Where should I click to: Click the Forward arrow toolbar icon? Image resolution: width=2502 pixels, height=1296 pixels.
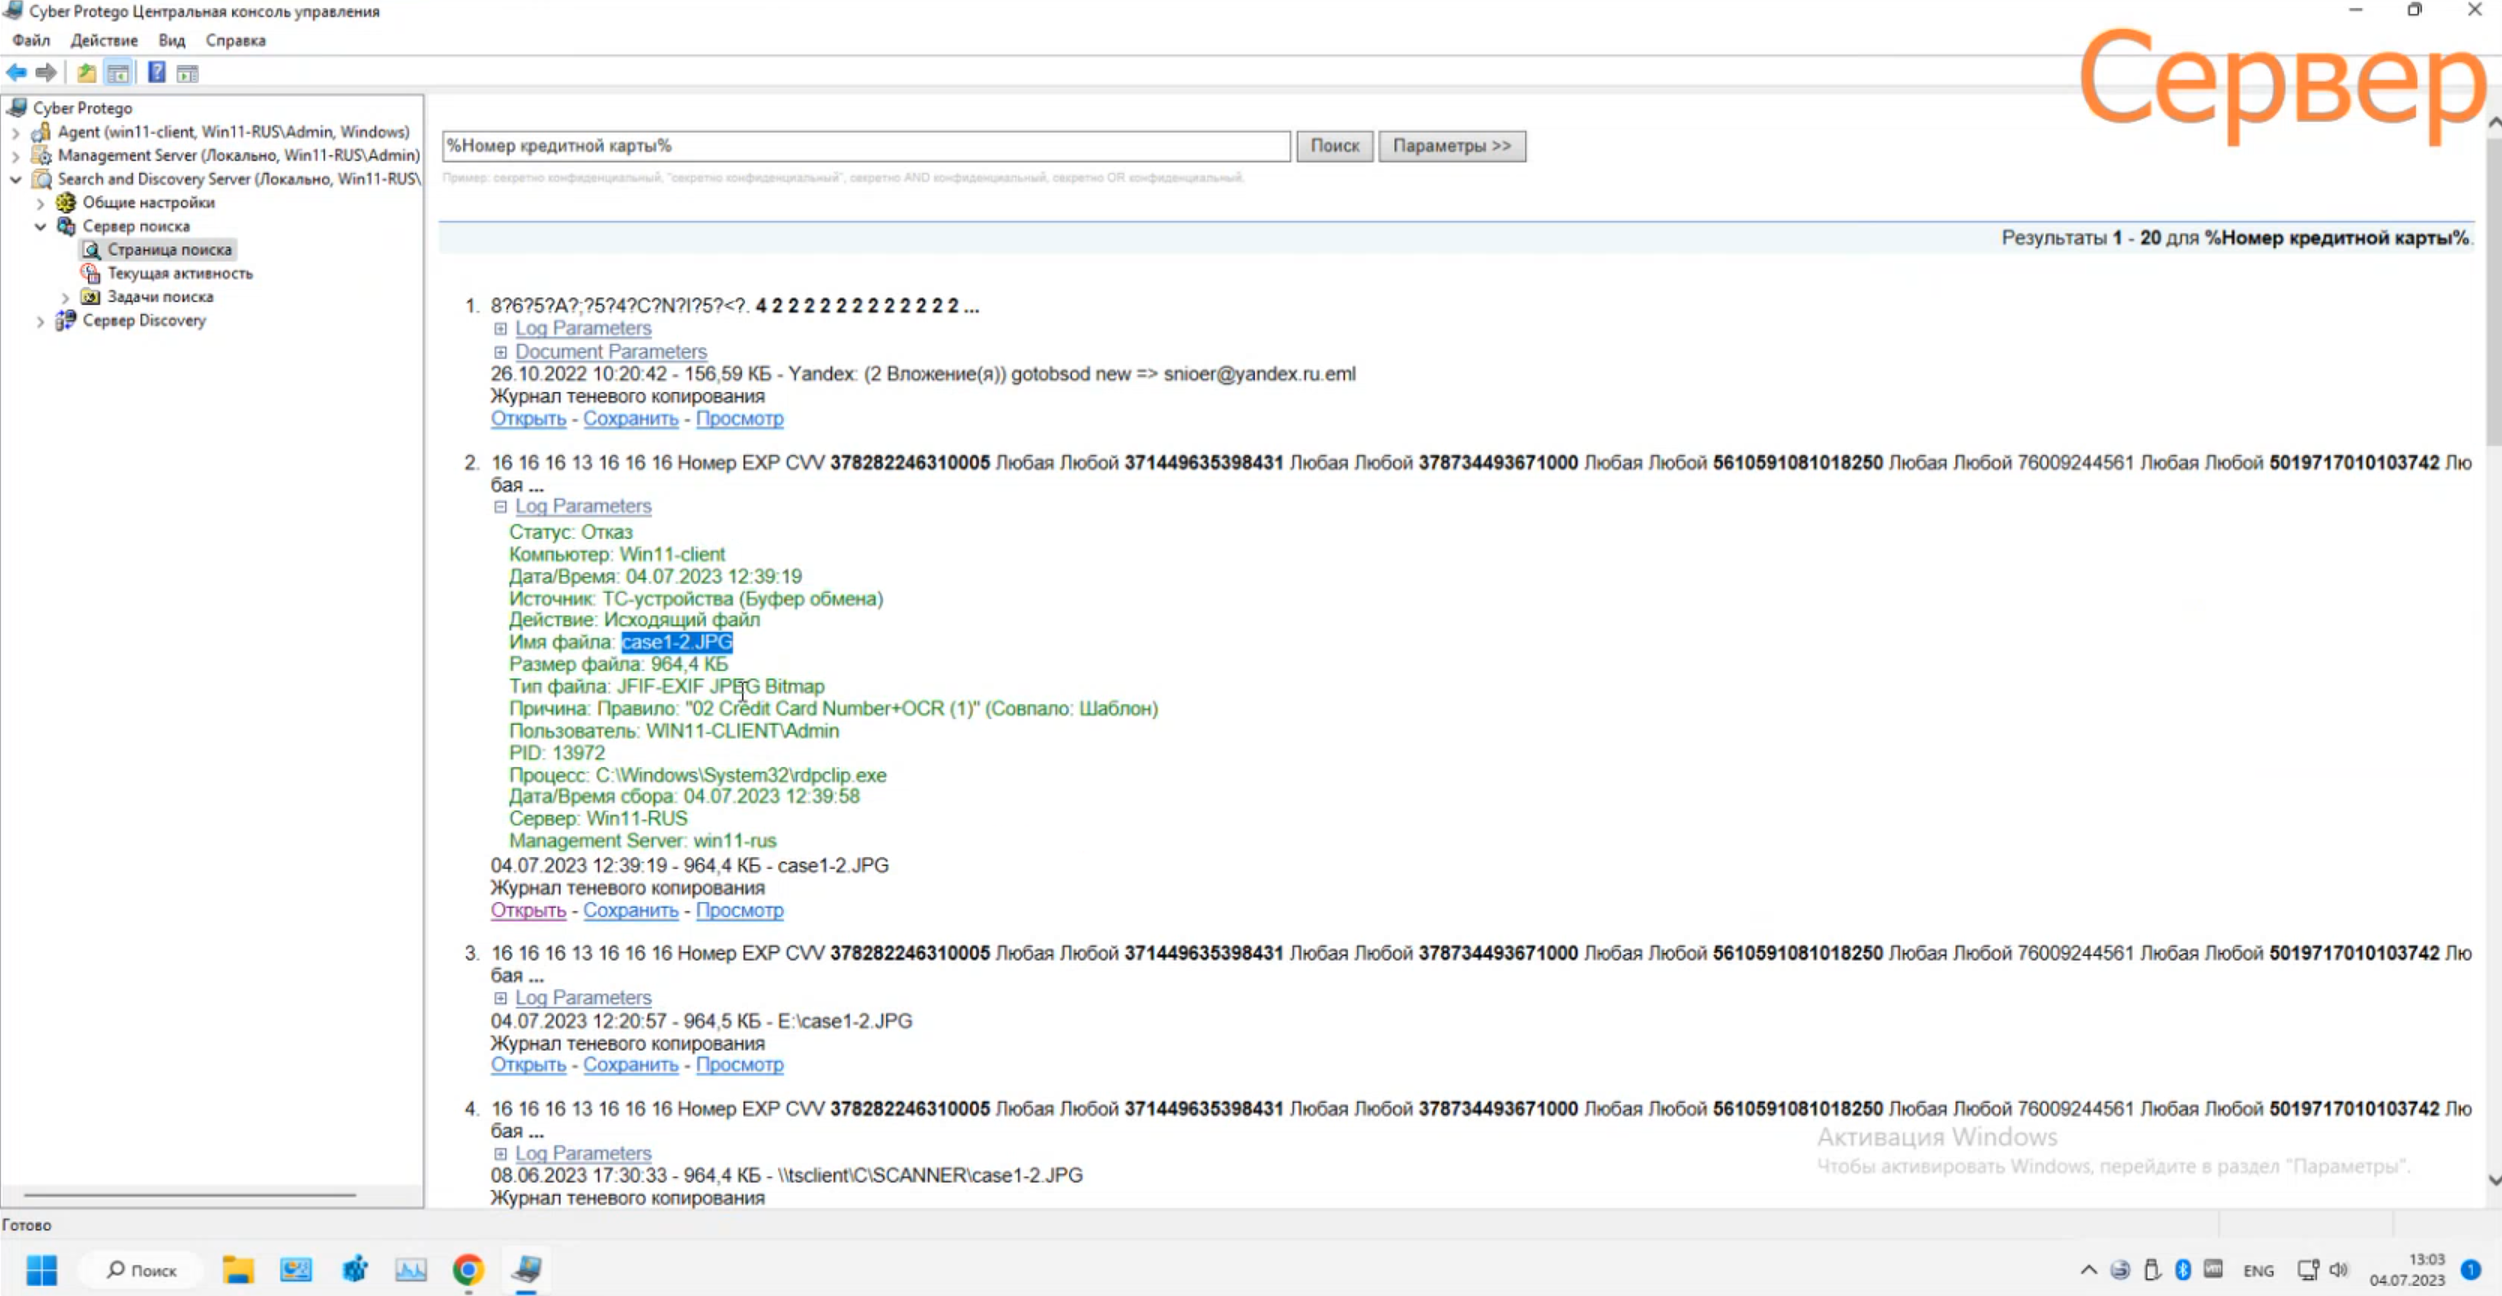[46, 73]
